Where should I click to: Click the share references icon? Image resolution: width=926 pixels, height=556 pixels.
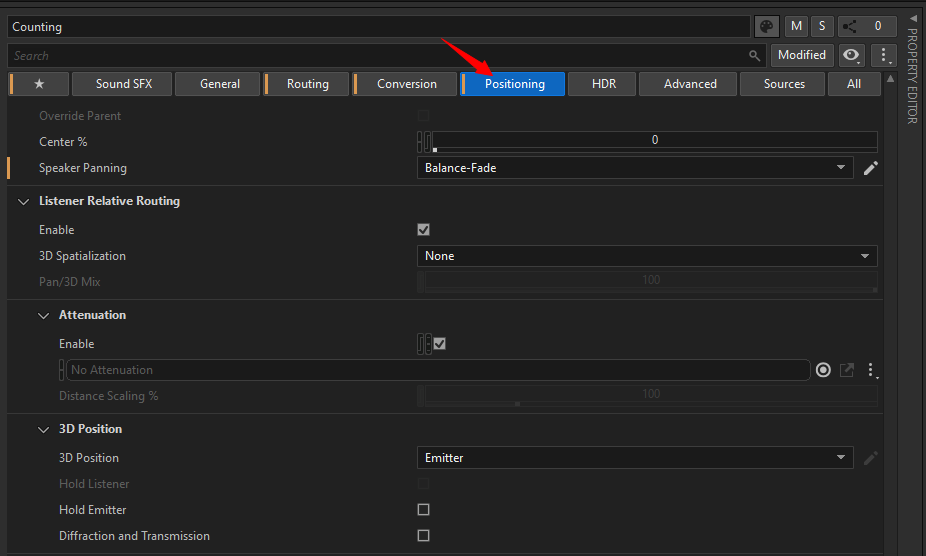click(850, 27)
